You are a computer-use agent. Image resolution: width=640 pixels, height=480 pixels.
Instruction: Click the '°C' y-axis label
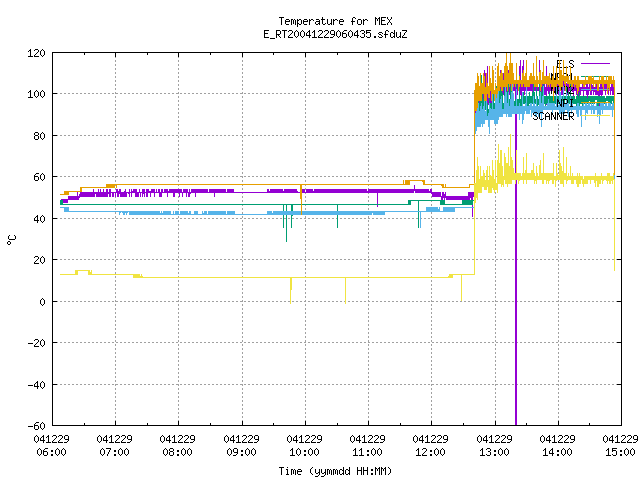12,240
